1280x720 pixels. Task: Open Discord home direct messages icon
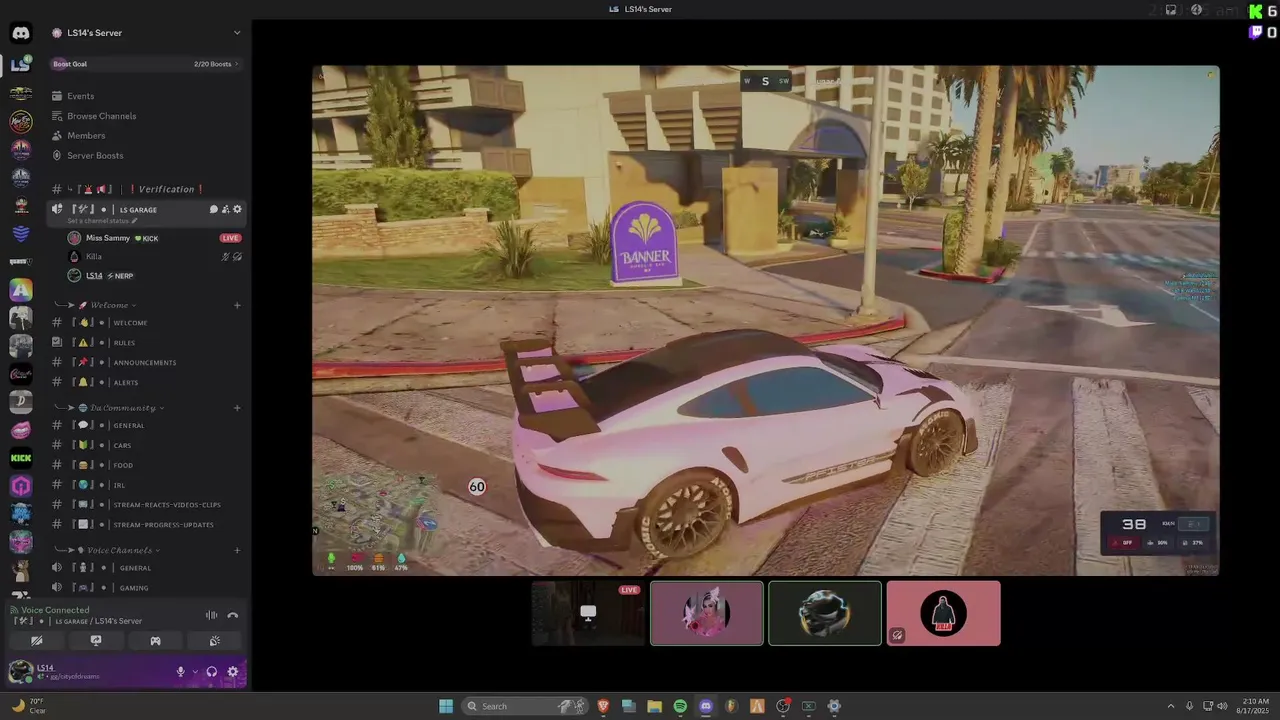pos(20,33)
